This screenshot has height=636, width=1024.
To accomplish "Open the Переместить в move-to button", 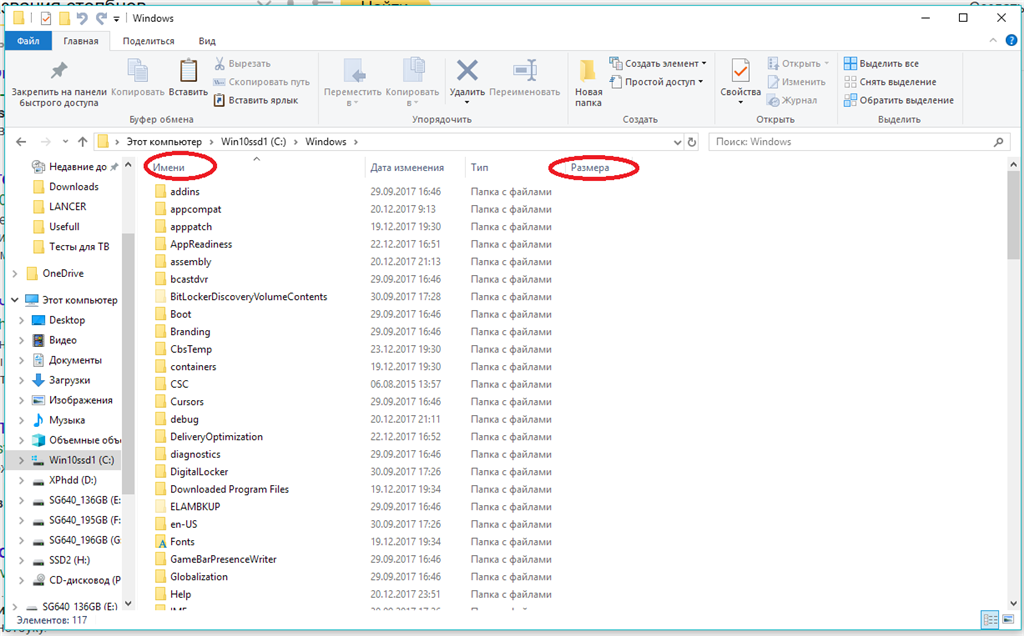I will [353, 82].
